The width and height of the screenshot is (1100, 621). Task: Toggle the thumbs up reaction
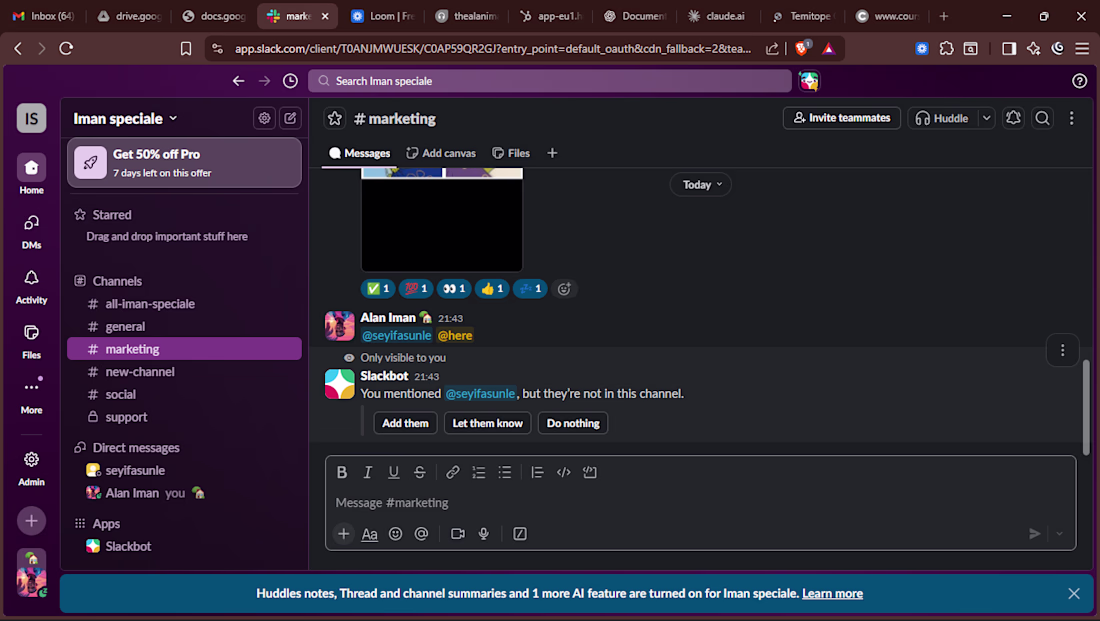492,288
